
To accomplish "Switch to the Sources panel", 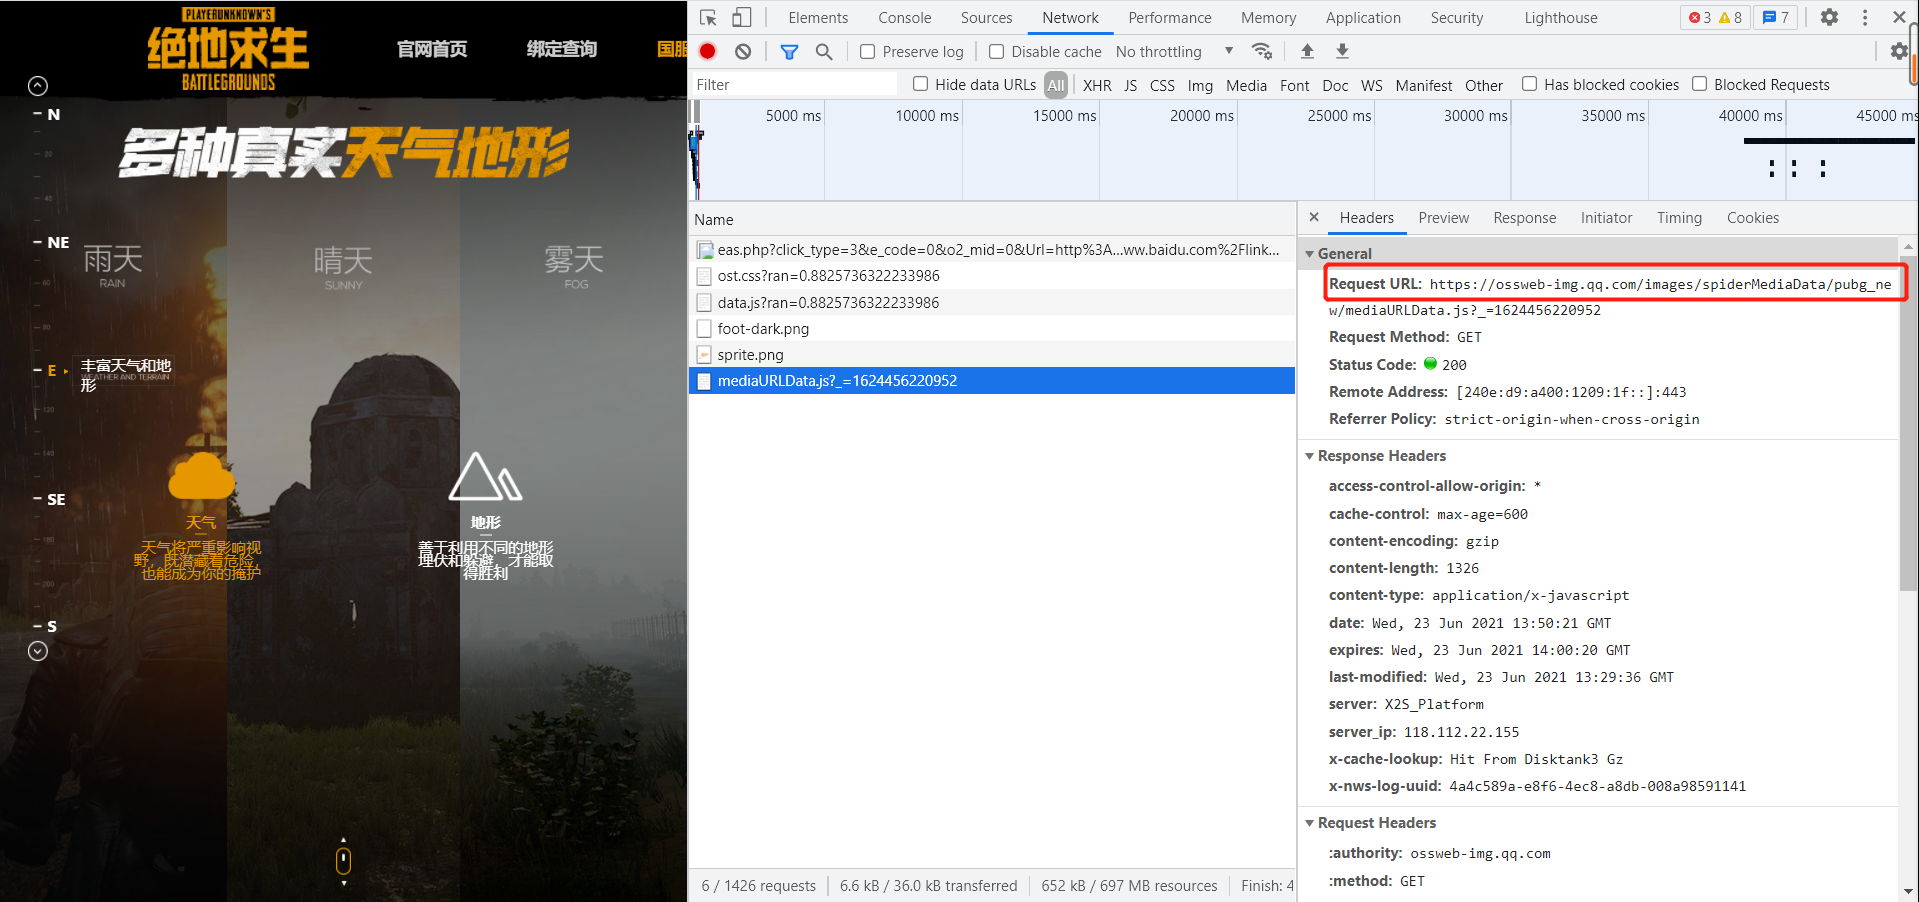I will pyautogui.click(x=986, y=18).
